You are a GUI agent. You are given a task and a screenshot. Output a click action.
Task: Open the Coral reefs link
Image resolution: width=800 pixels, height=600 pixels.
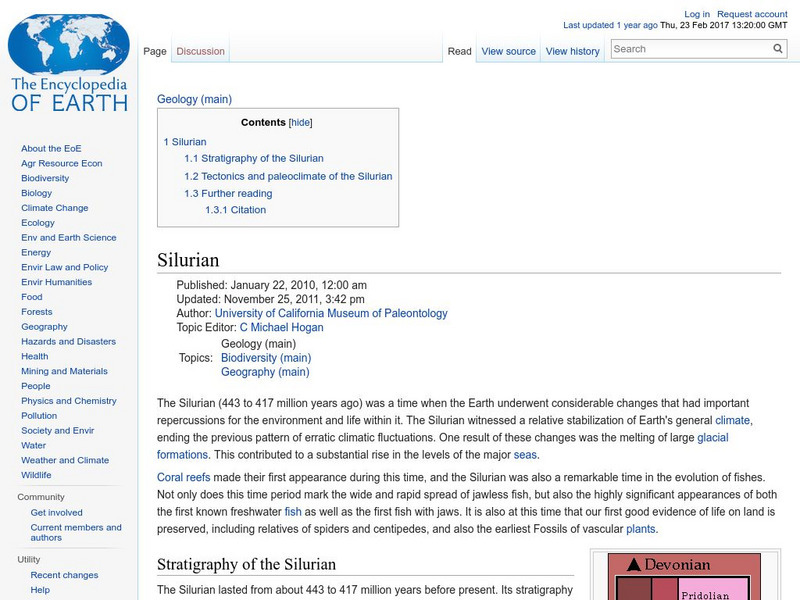(183, 478)
